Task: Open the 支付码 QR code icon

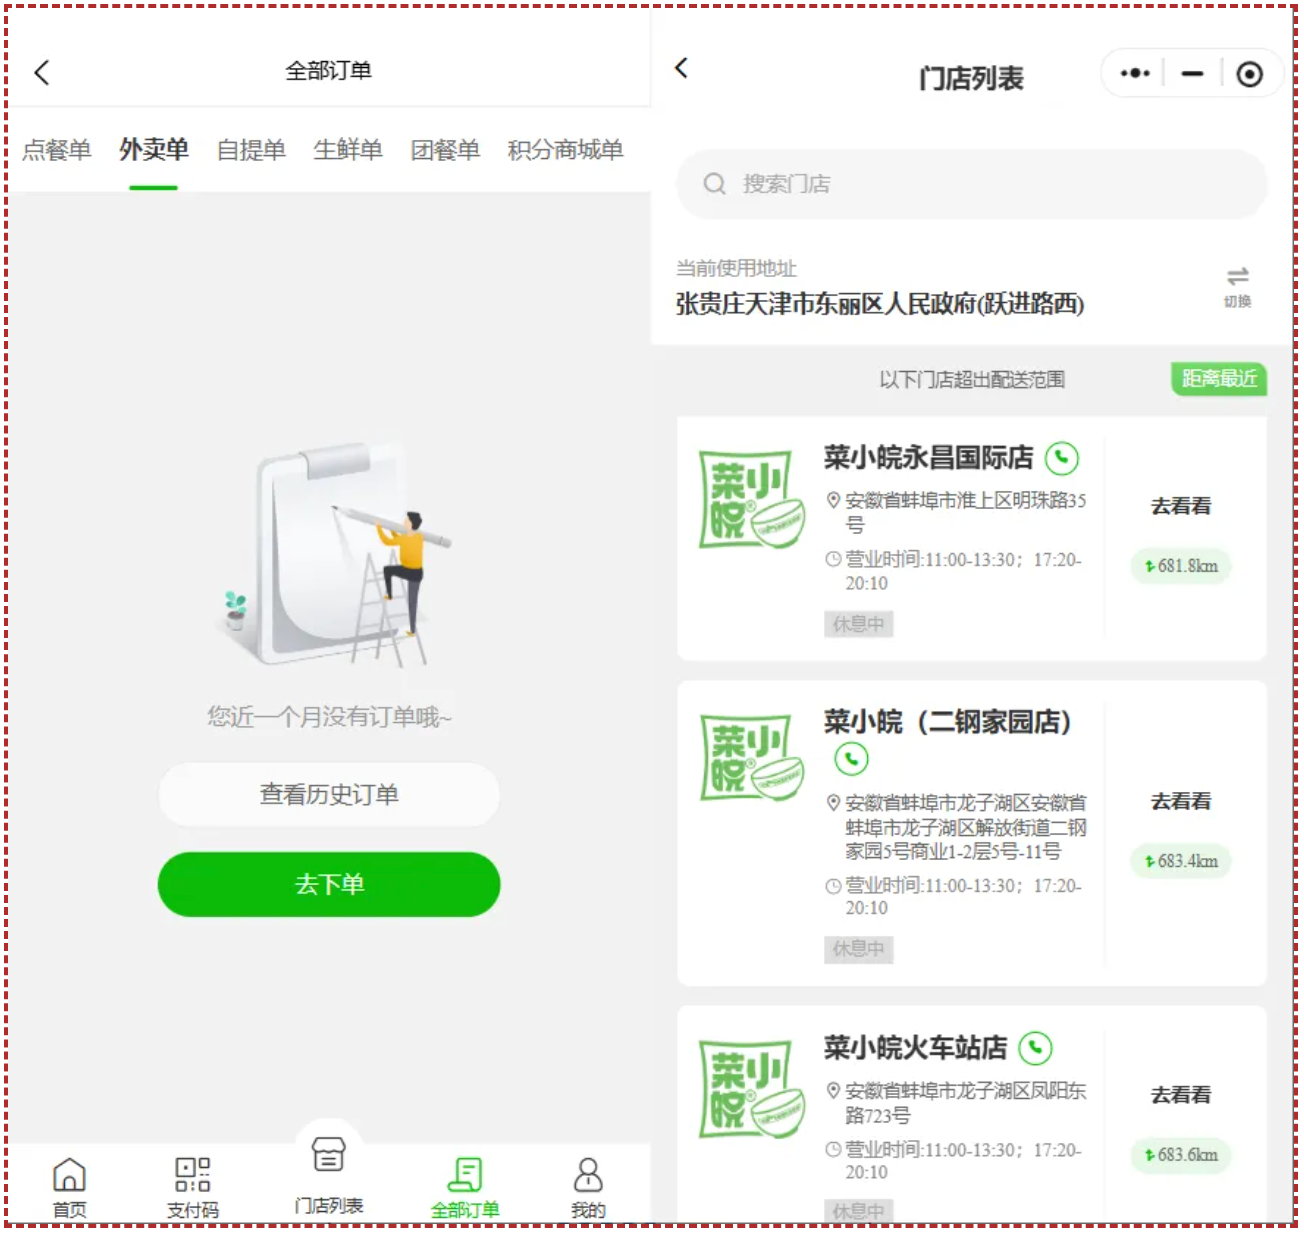Action: point(193,1174)
